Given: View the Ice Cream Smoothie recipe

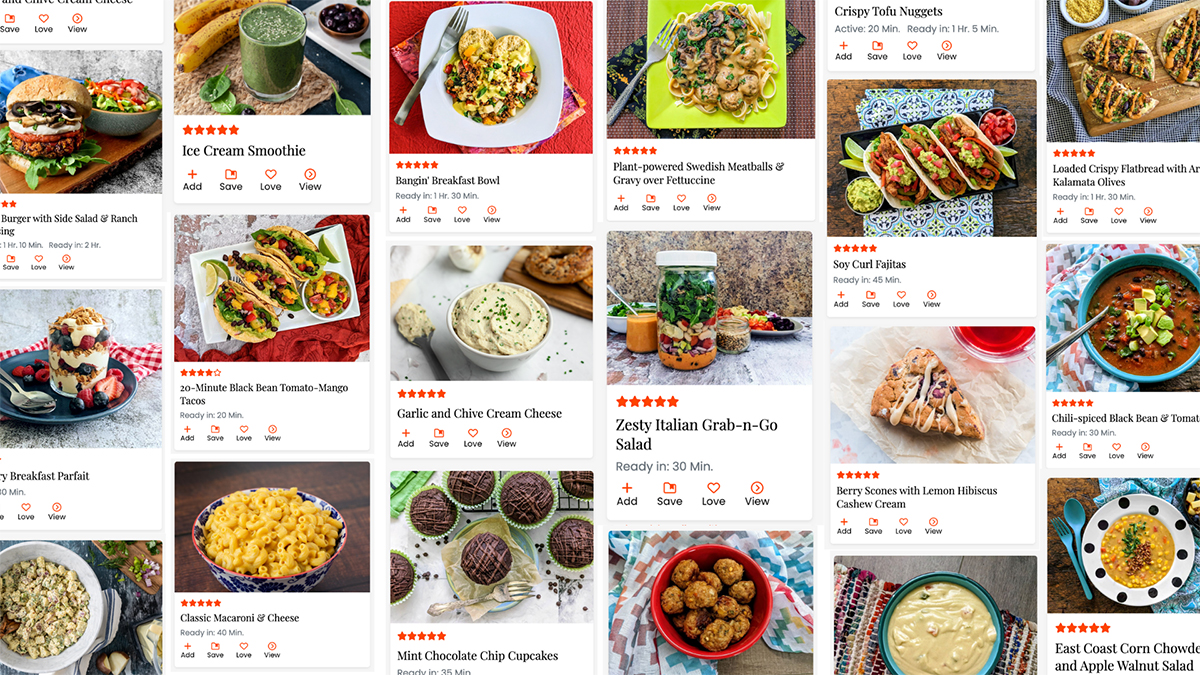Looking at the screenshot, I should pyautogui.click(x=310, y=180).
